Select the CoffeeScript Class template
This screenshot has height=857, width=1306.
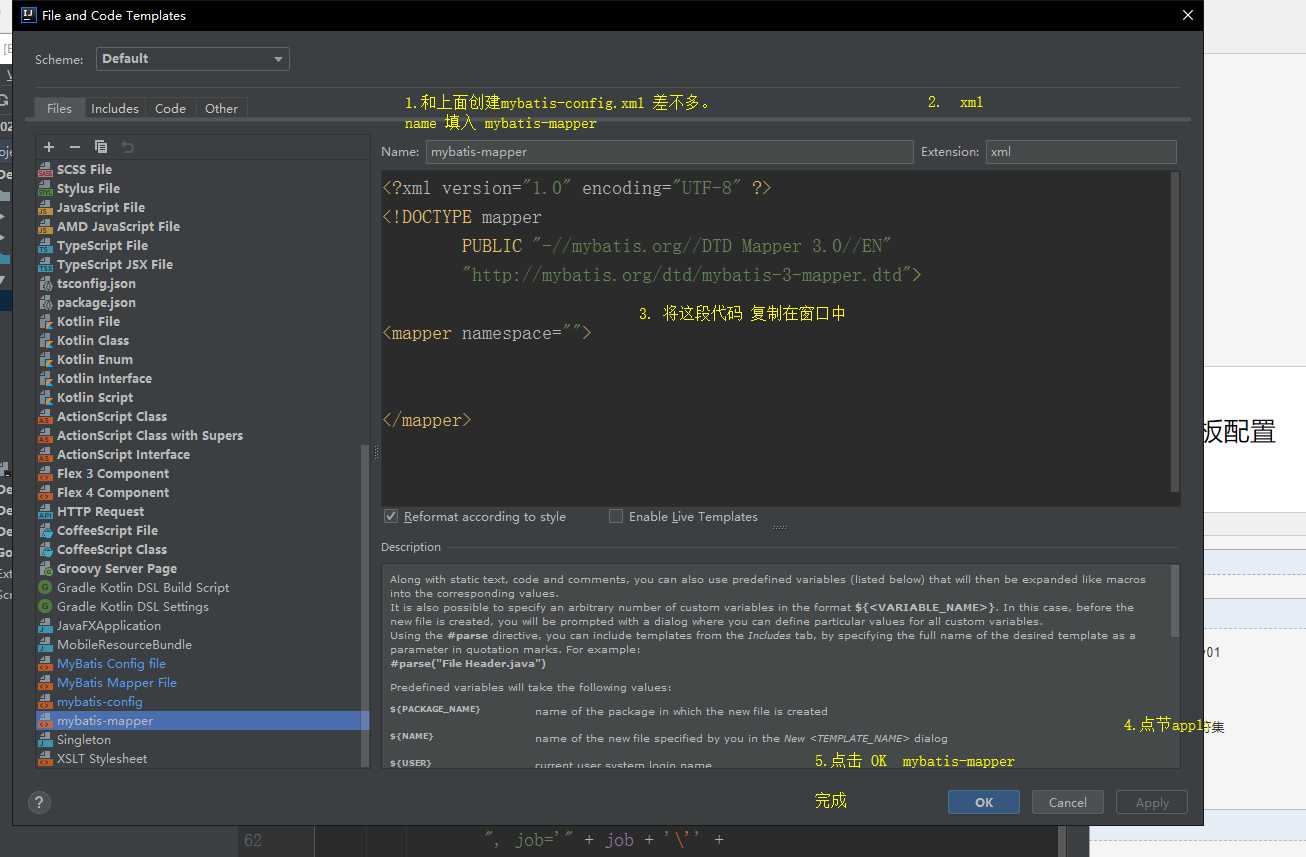pos(203,550)
